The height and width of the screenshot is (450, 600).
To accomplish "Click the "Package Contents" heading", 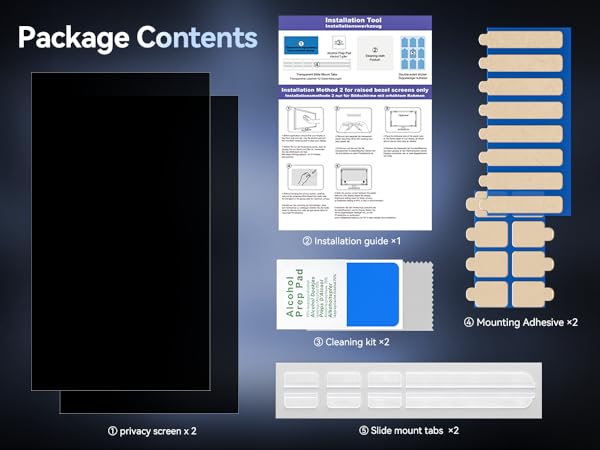I will pyautogui.click(x=138, y=38).
